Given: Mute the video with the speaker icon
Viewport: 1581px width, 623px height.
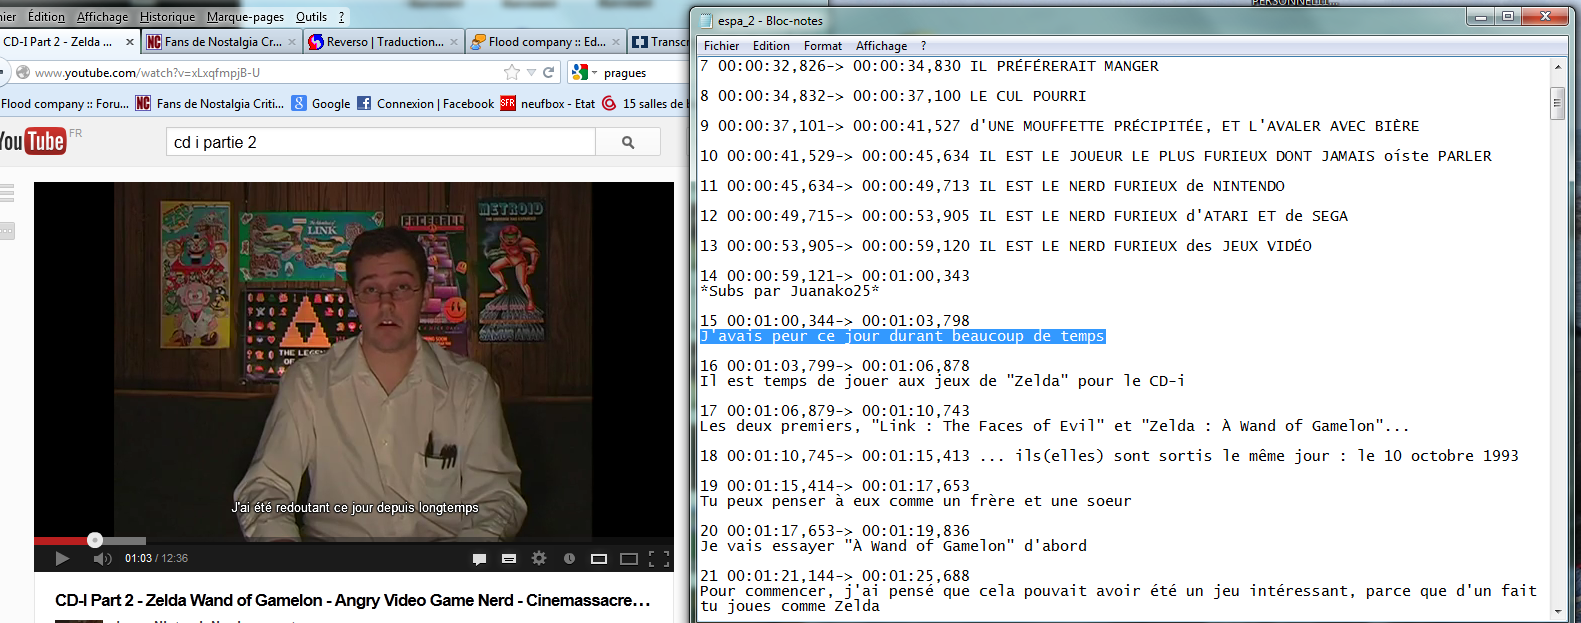Looking at the screenshot, I should tap(102, 558).
